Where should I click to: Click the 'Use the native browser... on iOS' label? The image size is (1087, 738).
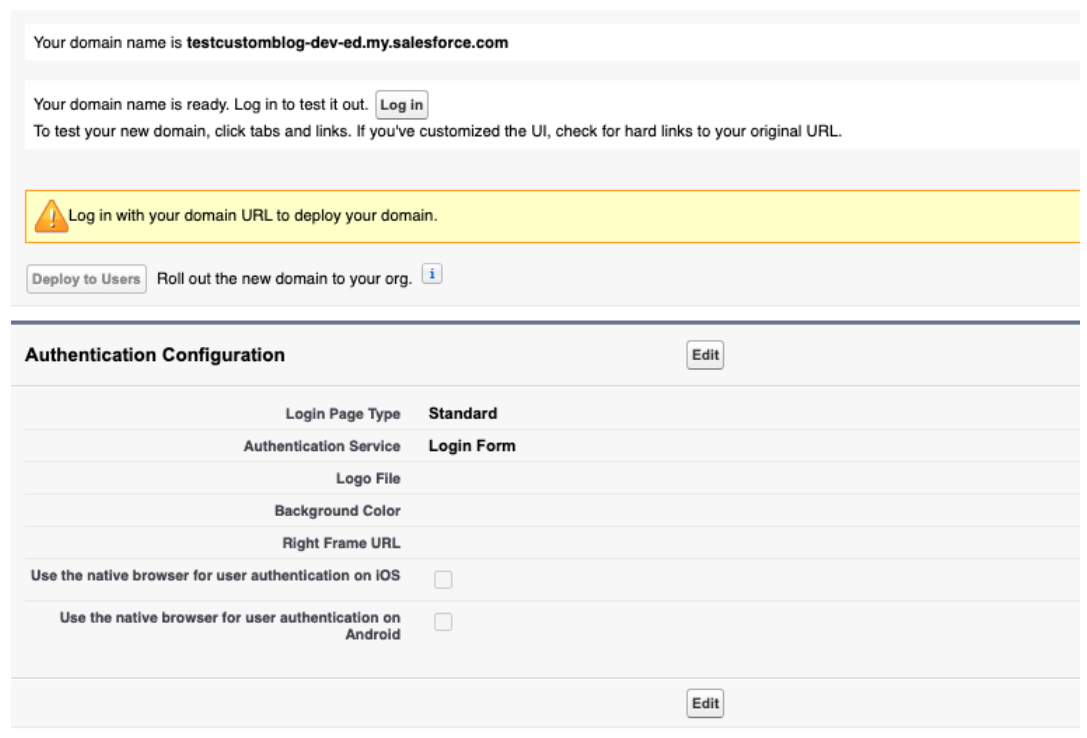click(x=215, y=575)
